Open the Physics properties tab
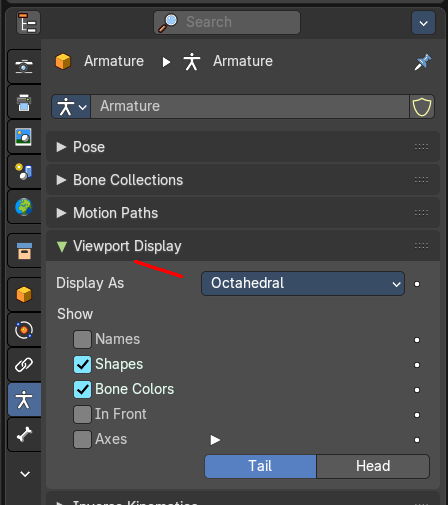The width and height of the screenshot is (448, 505). pos(24,330)
